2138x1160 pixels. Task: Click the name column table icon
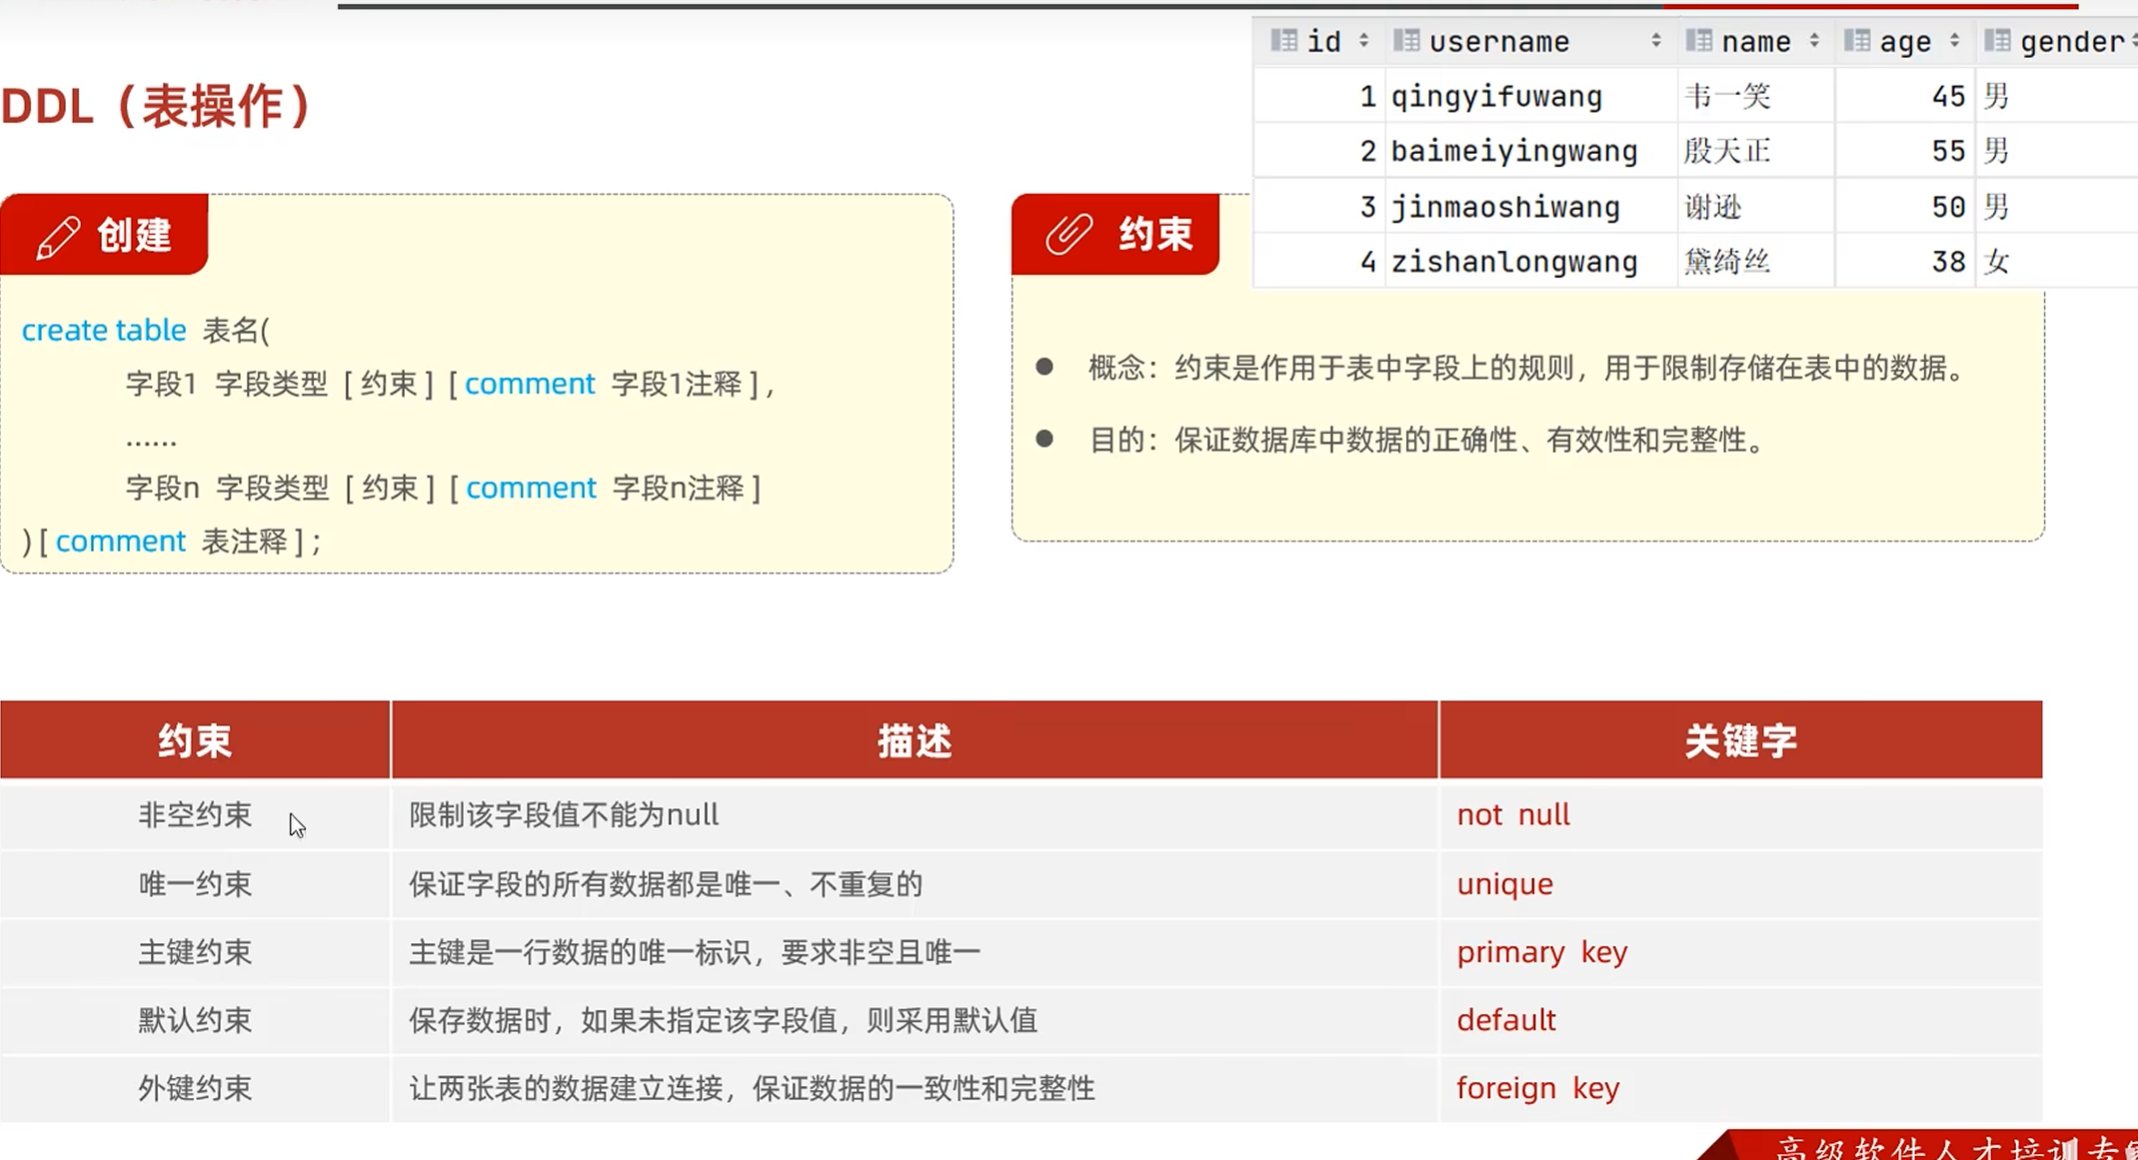point(1699,41)
